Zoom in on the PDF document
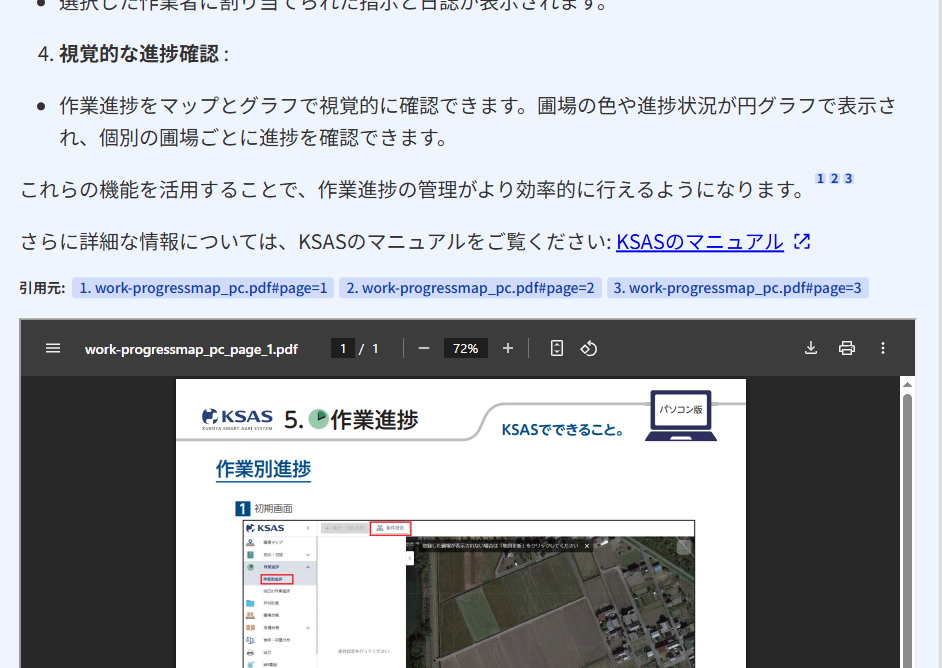The width and height of the screenshot is (942, 668). [x=507, y=348]
